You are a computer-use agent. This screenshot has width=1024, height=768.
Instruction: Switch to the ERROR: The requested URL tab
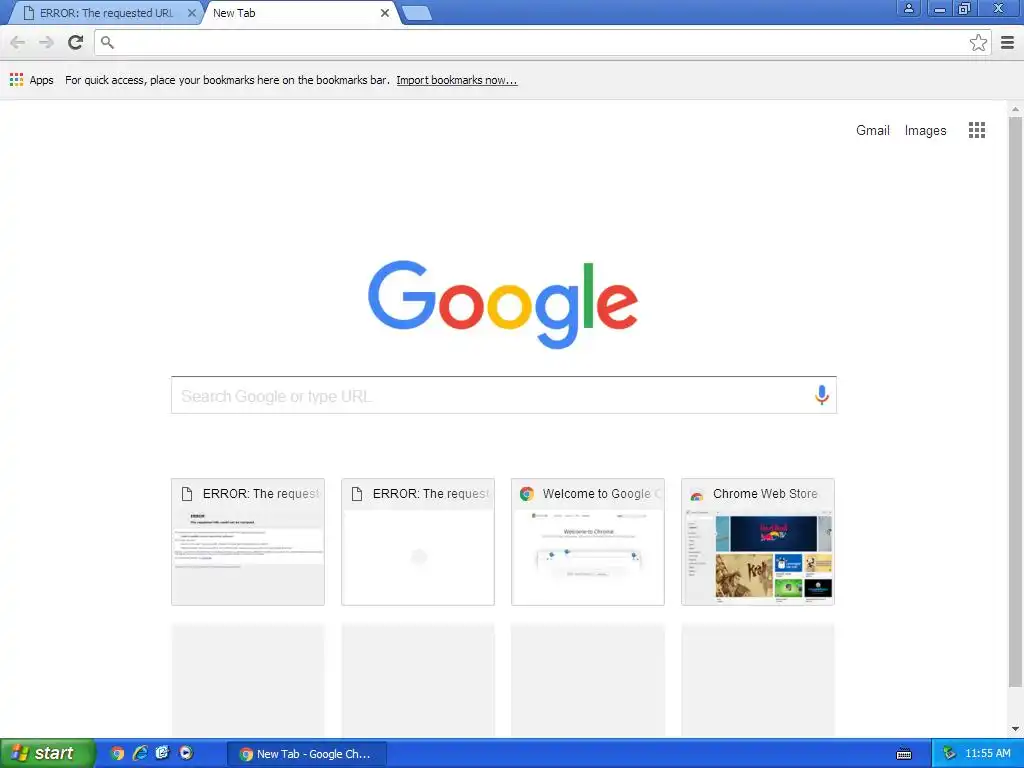point(104,13)
